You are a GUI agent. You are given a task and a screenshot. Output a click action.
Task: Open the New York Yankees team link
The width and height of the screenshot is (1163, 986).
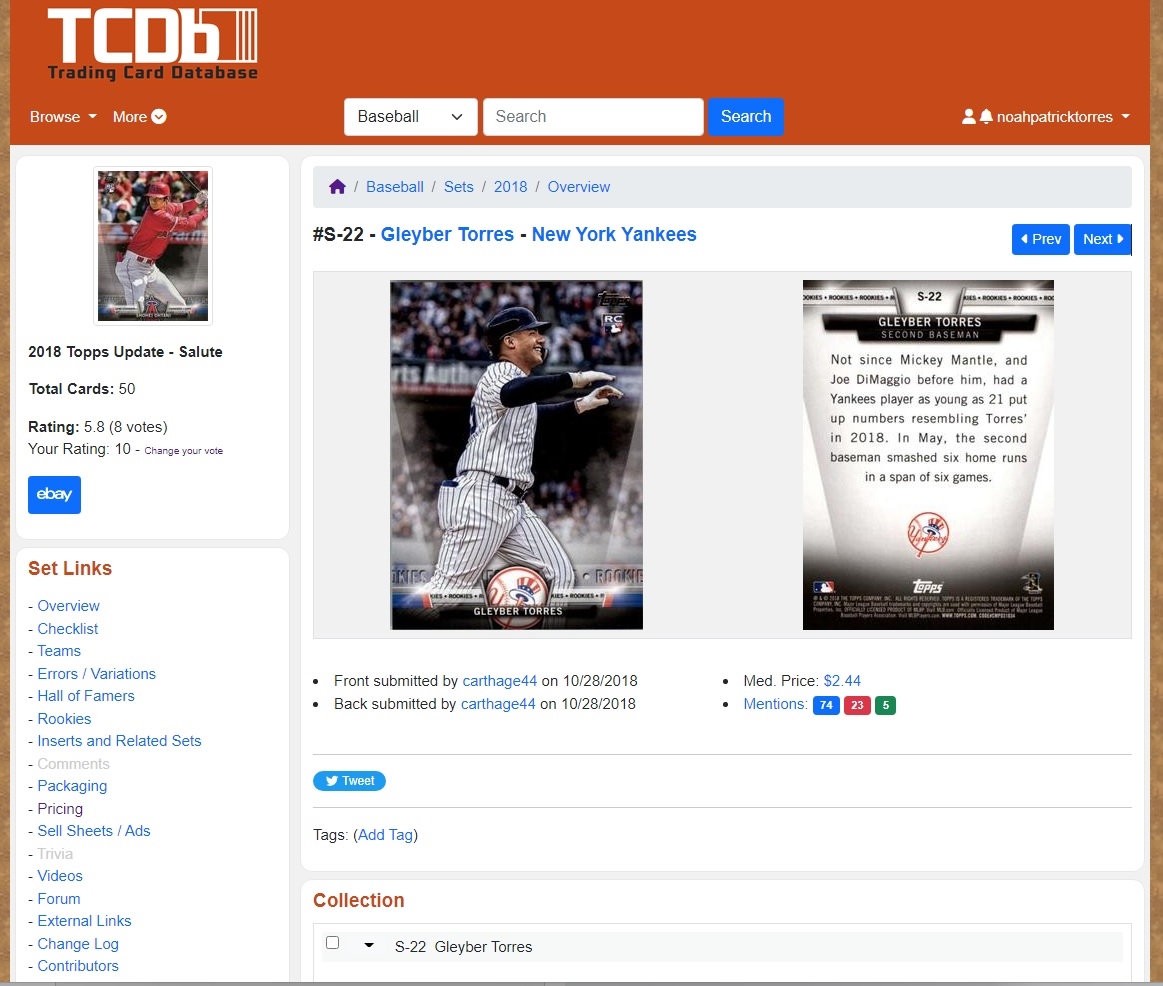pos(614,234)
